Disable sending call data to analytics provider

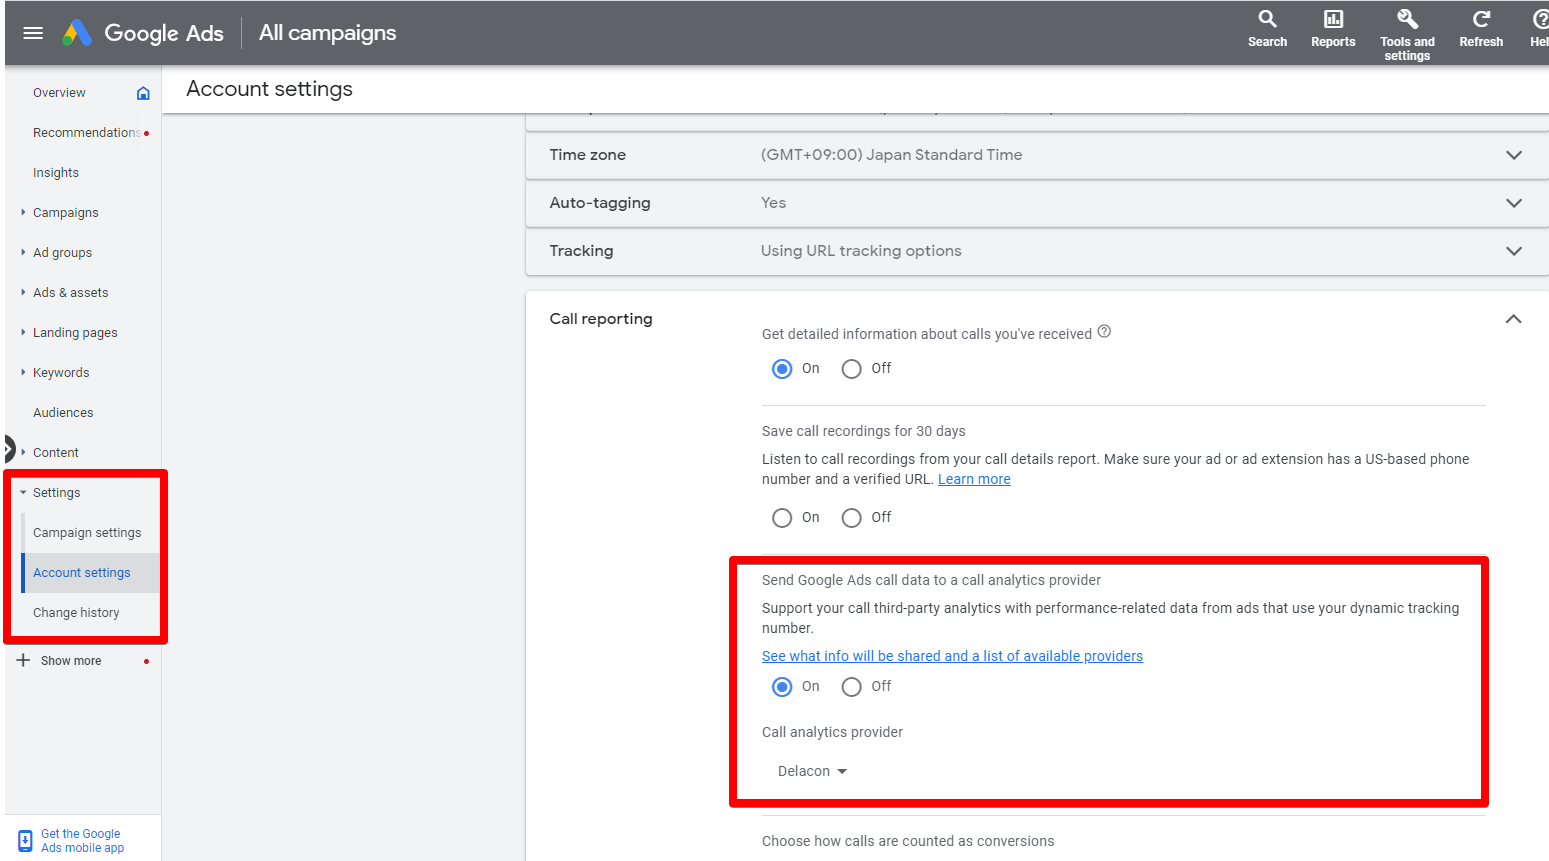(x=851, y=687)
